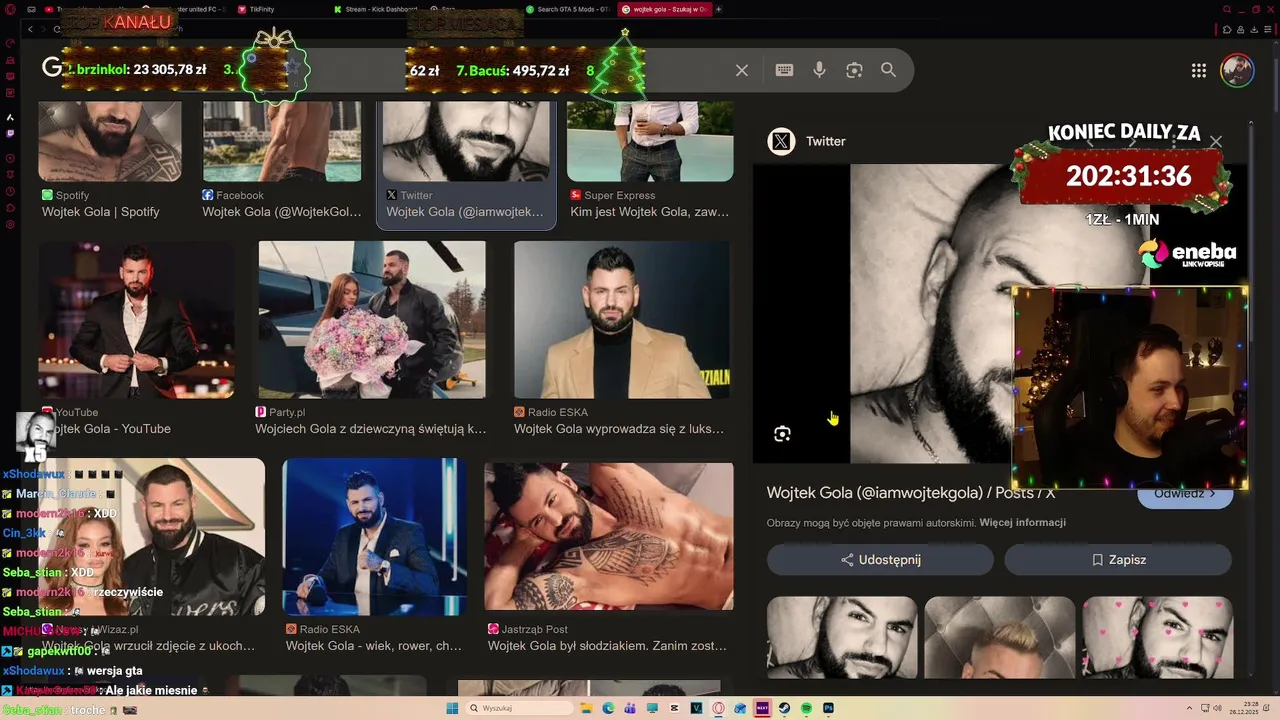Open the Opera sidebar settings gear
Image resolution: width=1280 pixels, height=720 pixels.
pyautogui.click(x=10, y=225)
